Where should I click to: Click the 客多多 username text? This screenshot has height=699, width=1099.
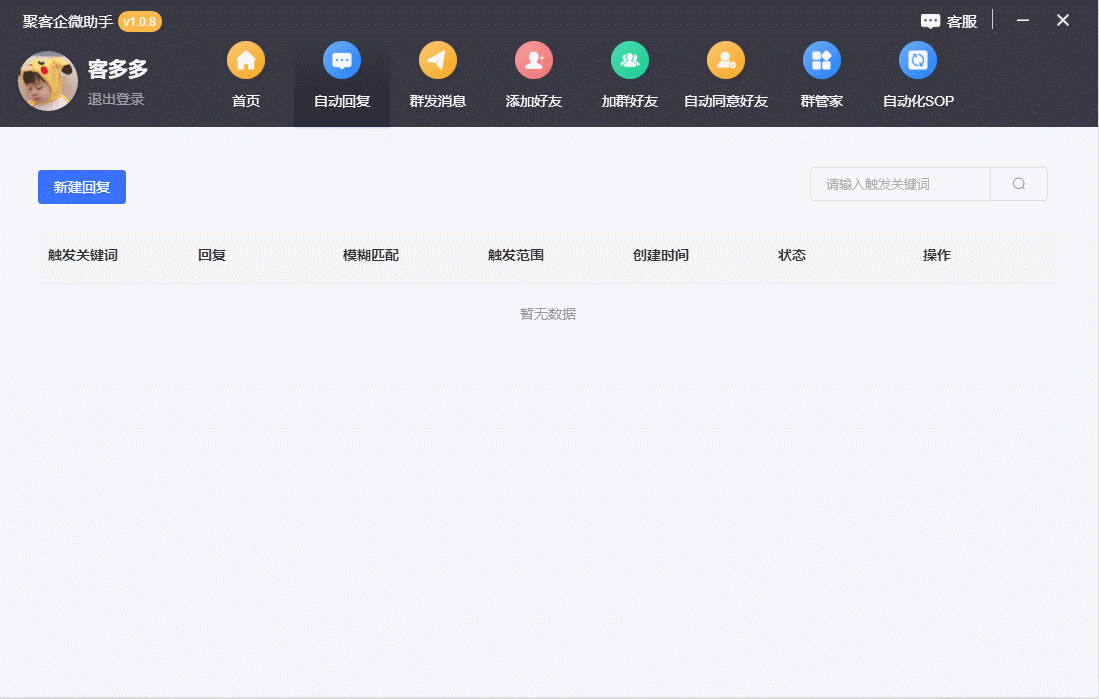pos(118,69)
